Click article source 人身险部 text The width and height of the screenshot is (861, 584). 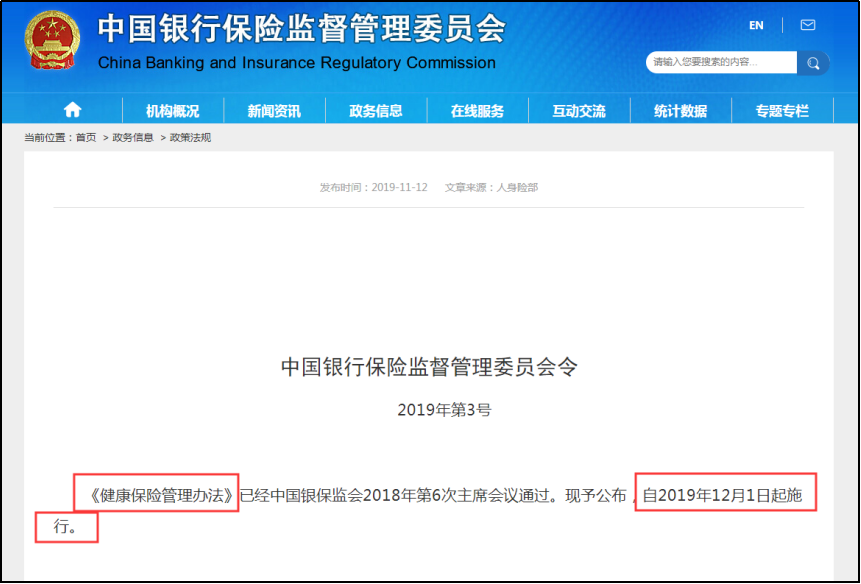517,188
